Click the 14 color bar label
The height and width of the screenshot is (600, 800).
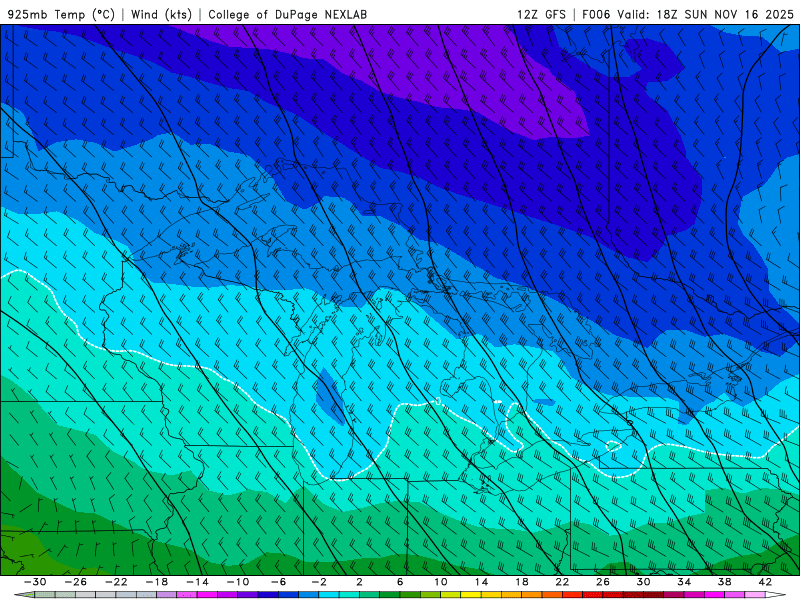[481, 582]
